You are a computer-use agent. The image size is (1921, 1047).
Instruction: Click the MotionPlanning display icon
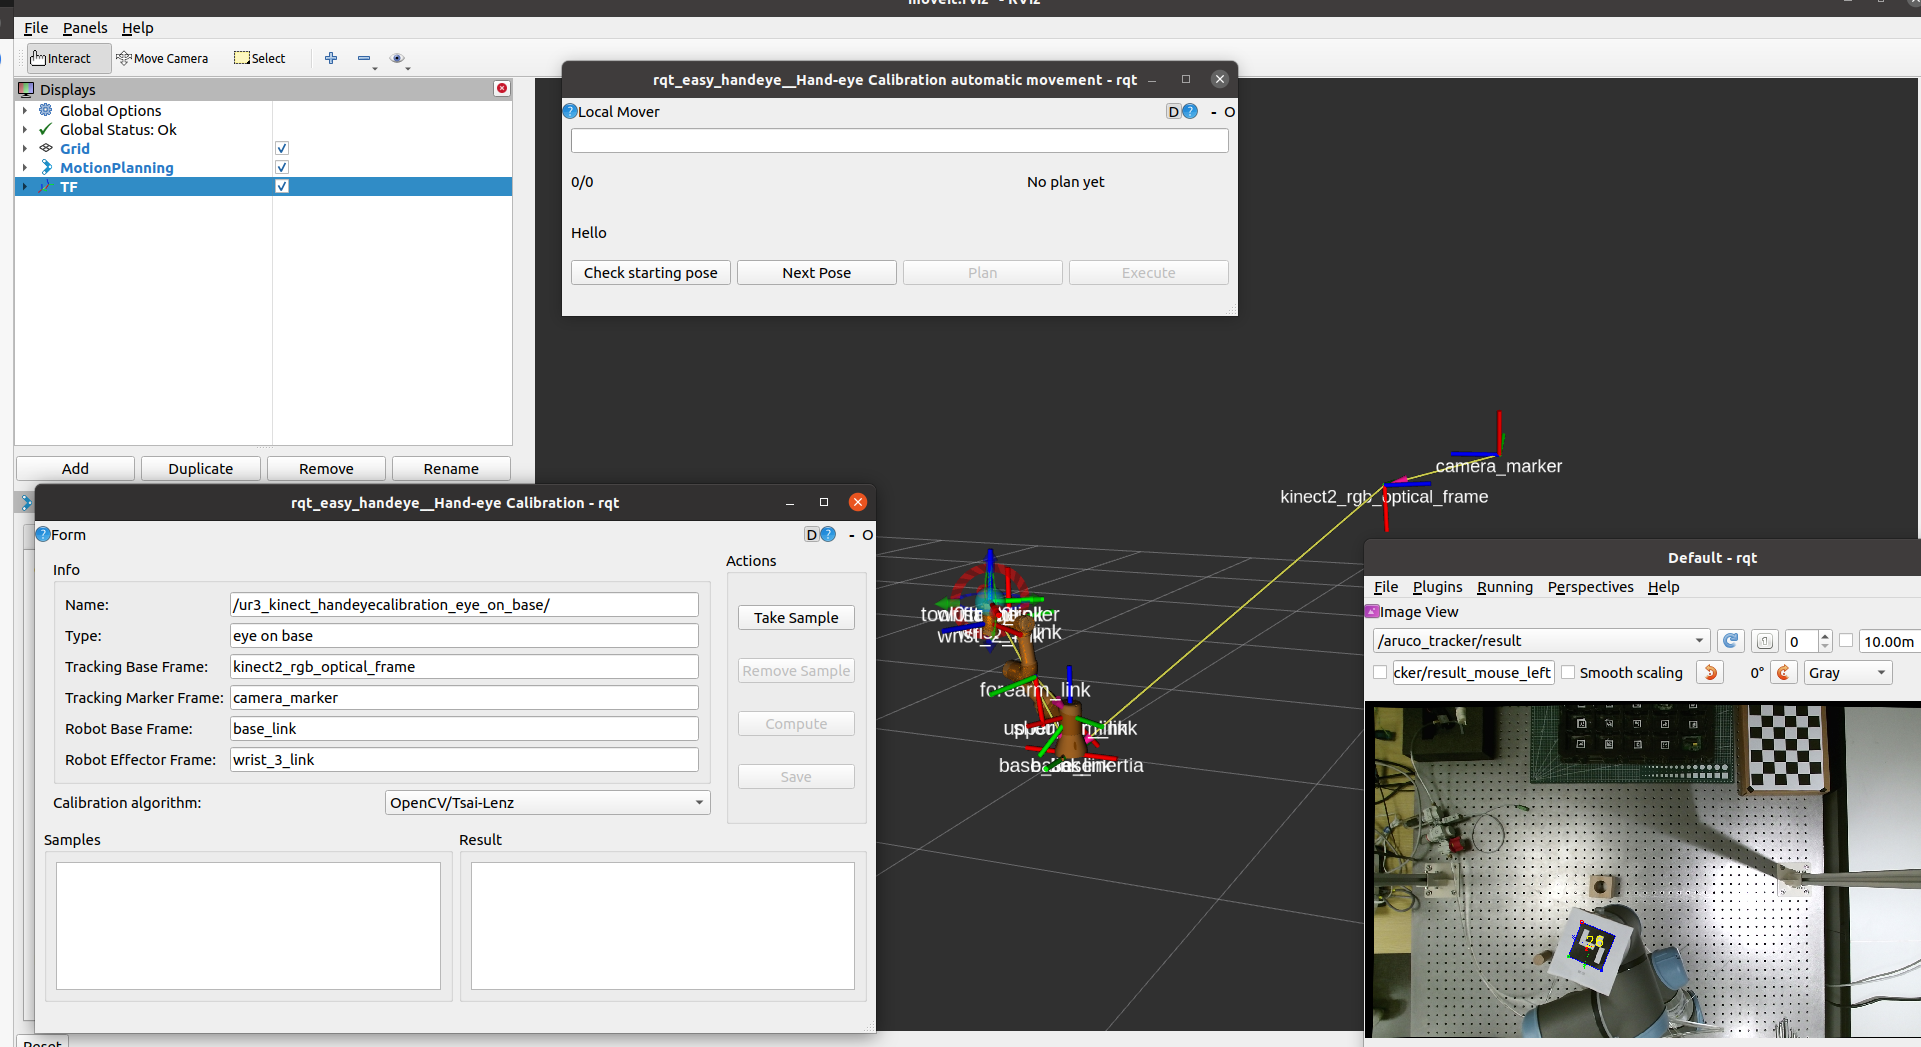46,167
